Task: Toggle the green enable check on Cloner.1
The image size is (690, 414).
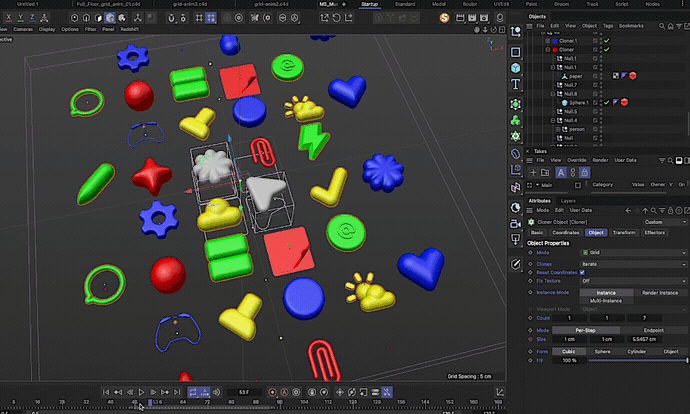Action: (x=607, y=40)
